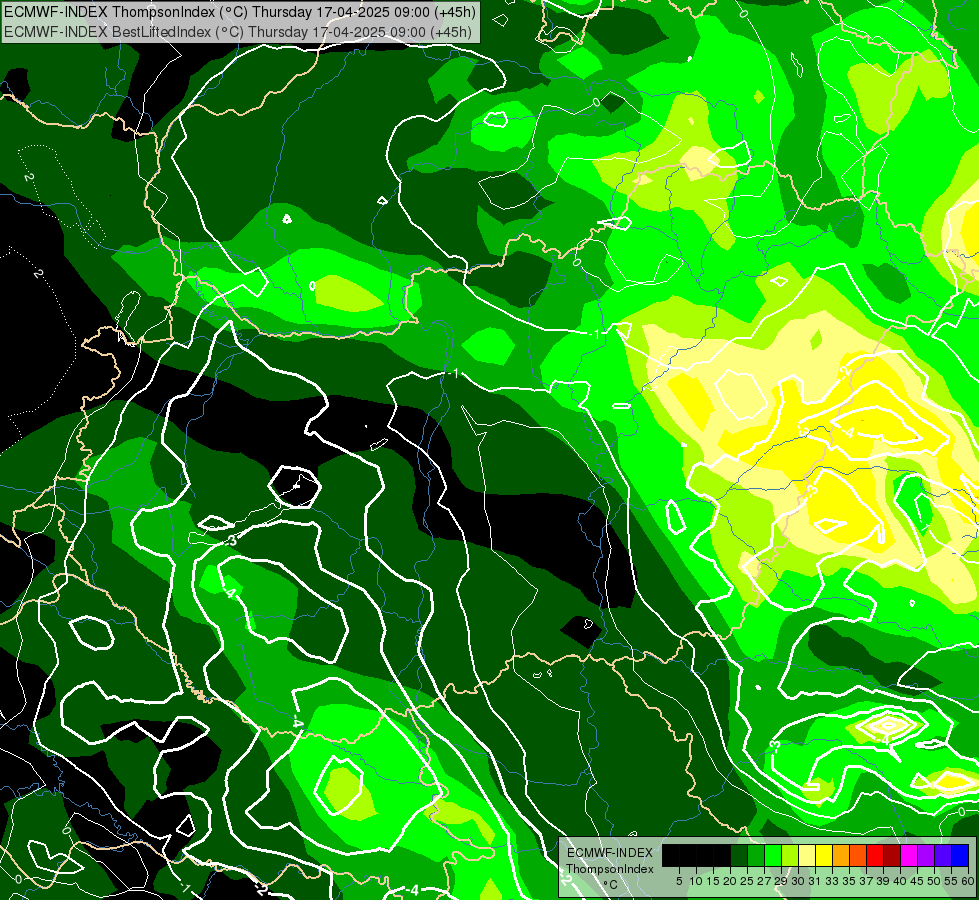Viewport: 979px width, 900px height.
Task: Click the legend tick value 60
Action: [x=968, y=881]
